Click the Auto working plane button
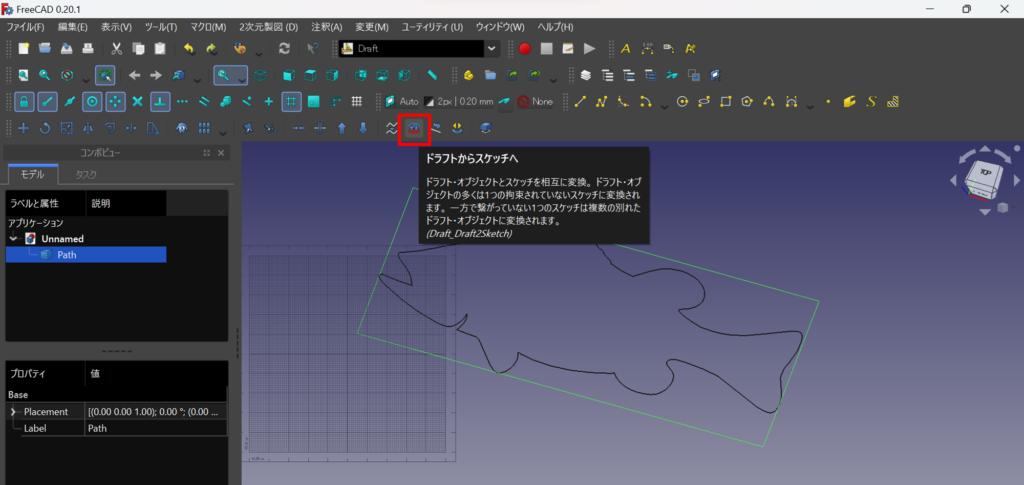 402,102
